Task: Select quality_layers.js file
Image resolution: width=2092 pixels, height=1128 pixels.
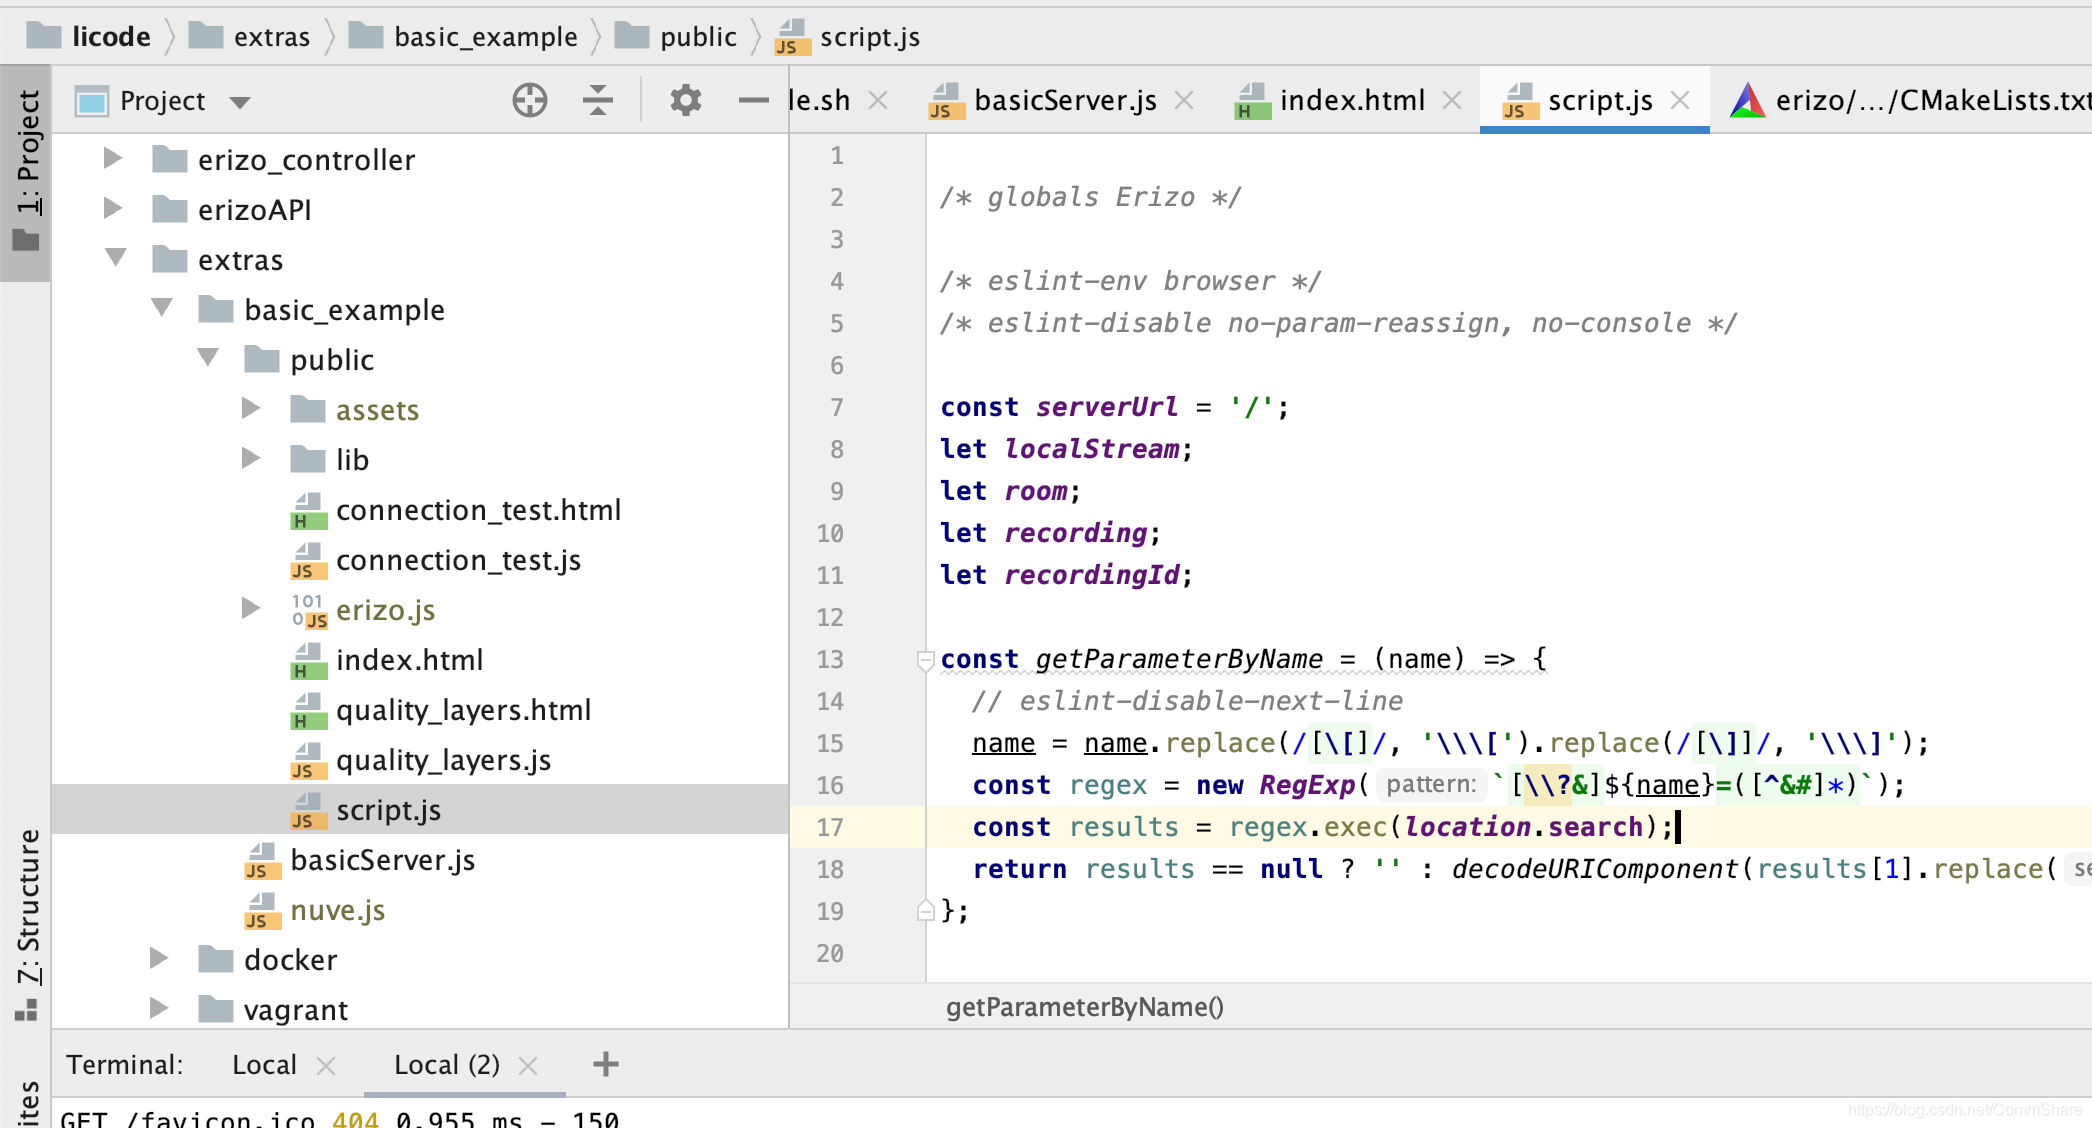Action: pos(443,760)
